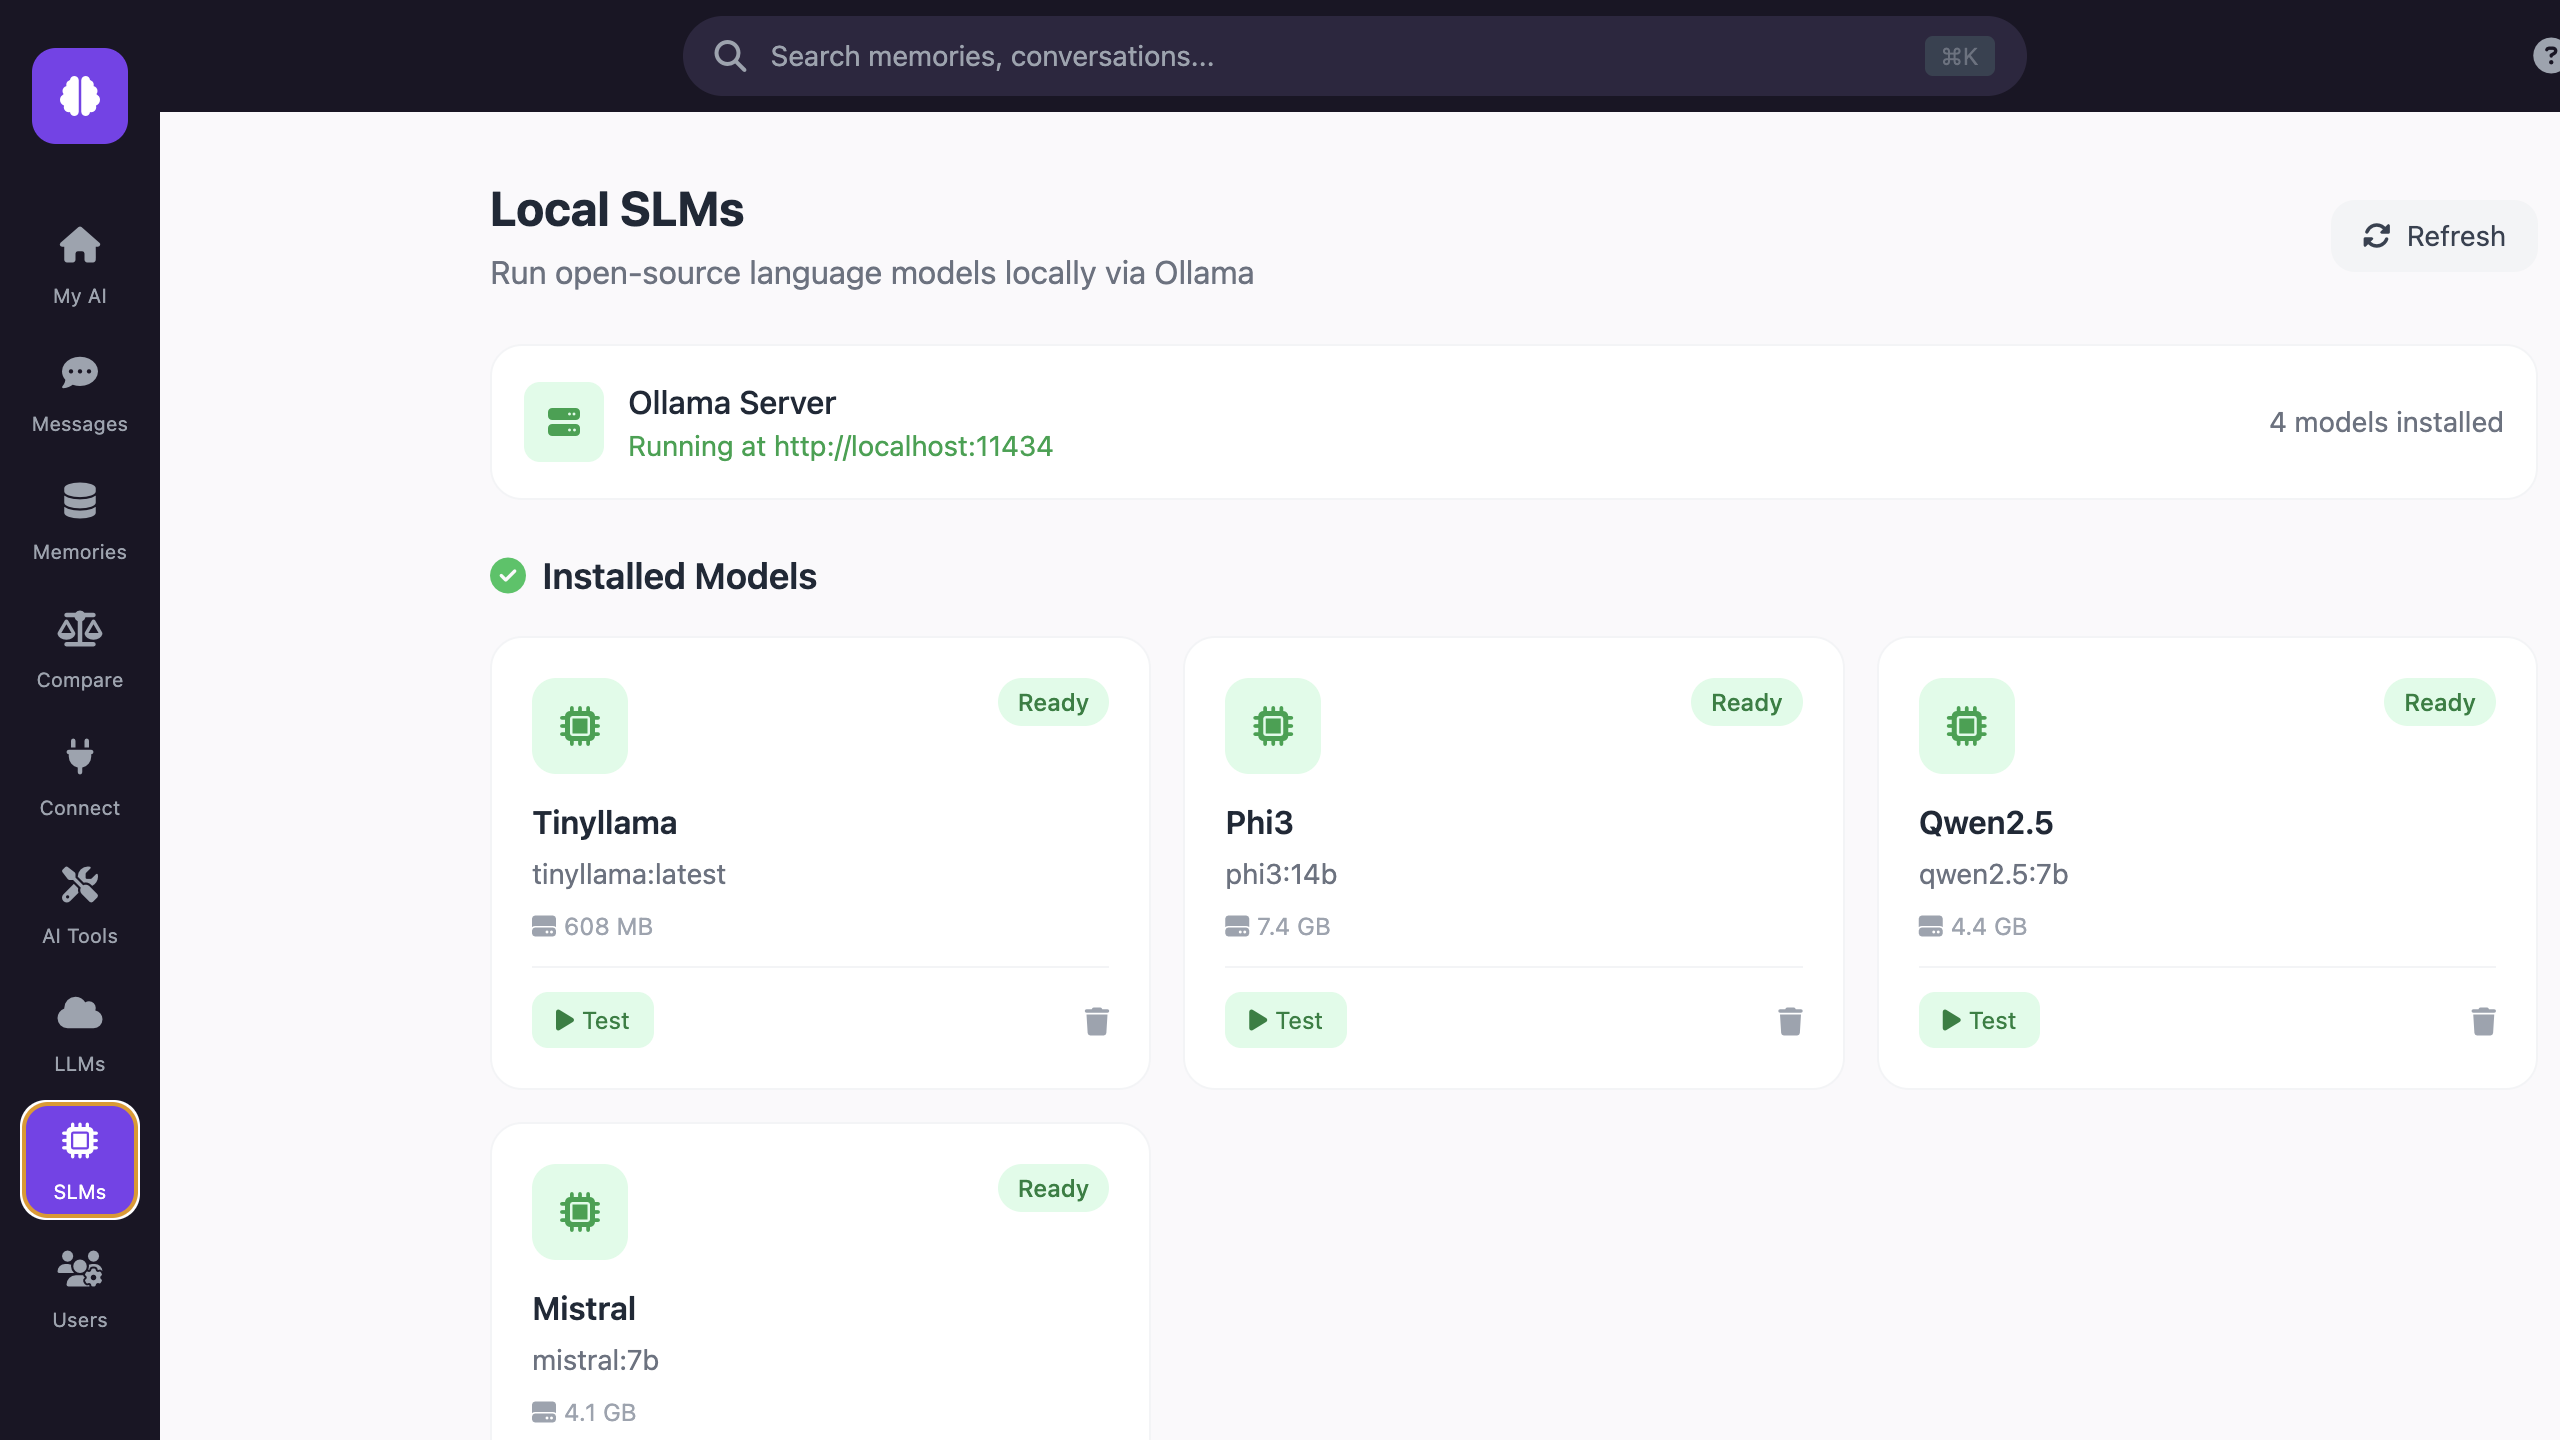This screenshot has width=2560, height=1440.
Task: Delete the Tinyllama model
Action: (1096, 1021)
